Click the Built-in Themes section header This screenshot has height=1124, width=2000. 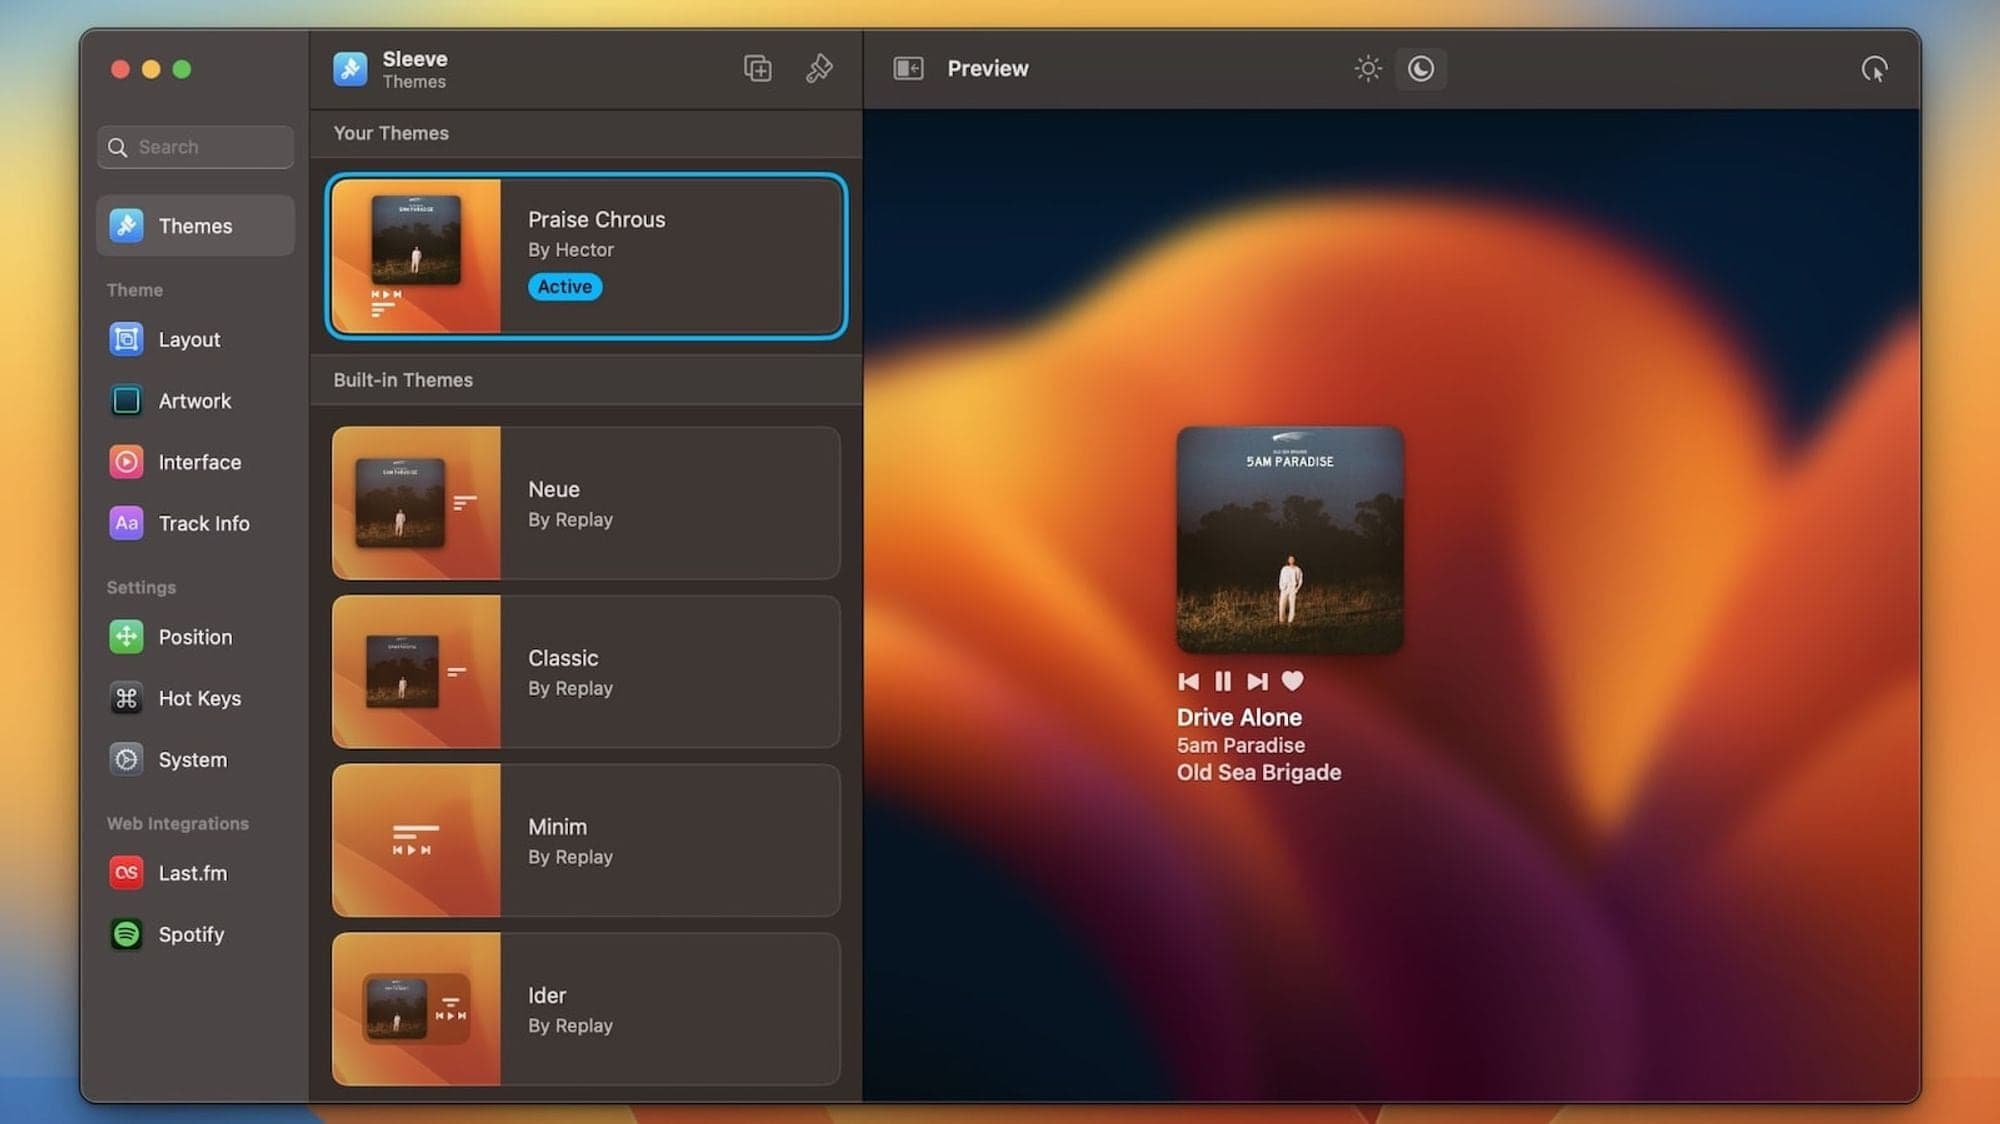click(x=403, y=380)
